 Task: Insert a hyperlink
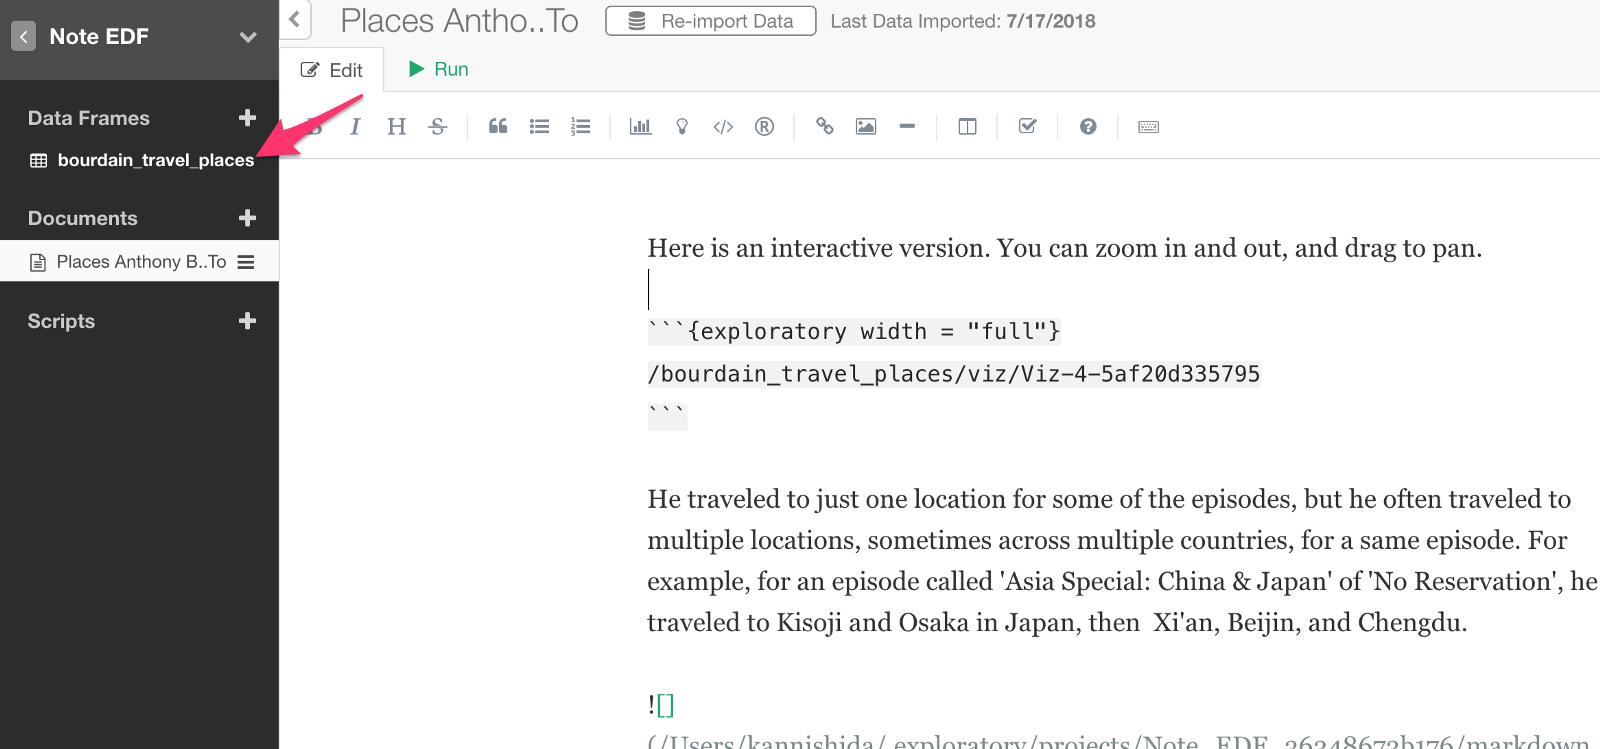tap(824, 127)
